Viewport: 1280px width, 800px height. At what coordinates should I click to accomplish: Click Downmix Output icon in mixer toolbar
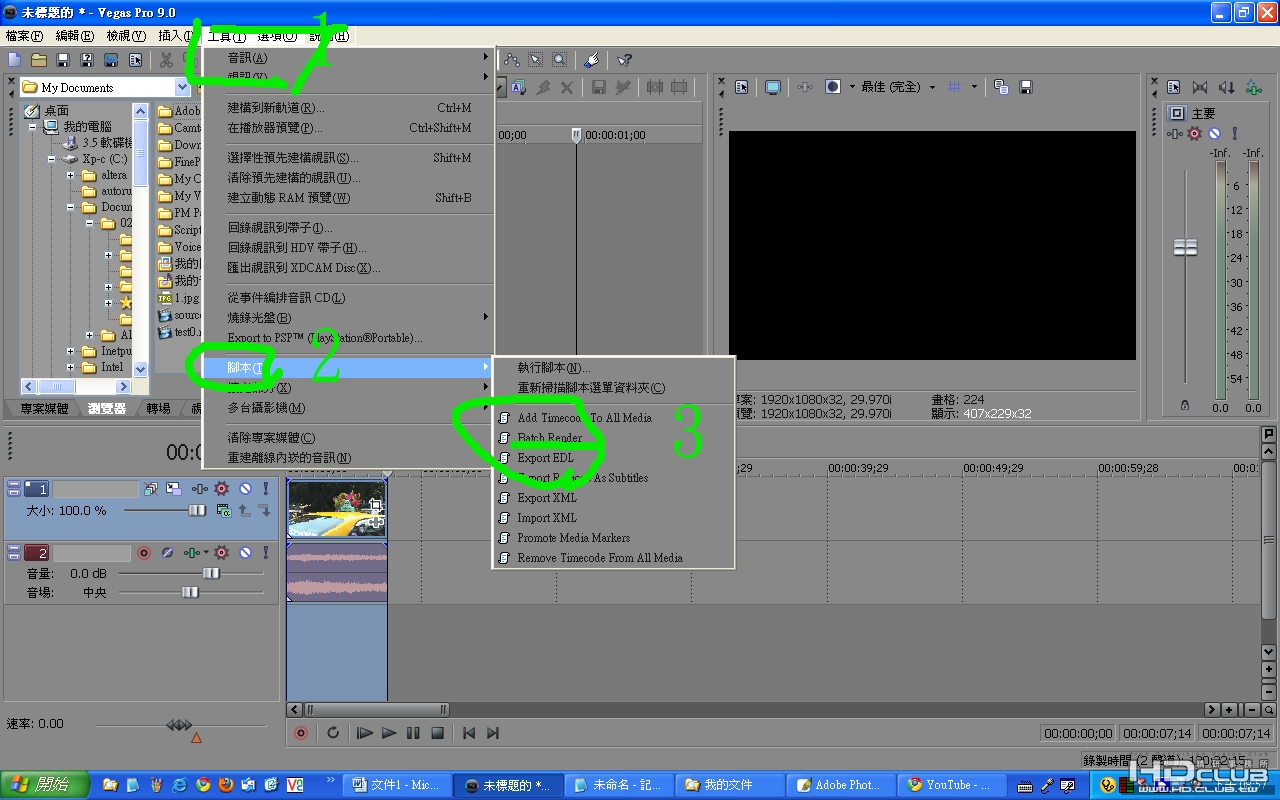tap(1200, 87)
